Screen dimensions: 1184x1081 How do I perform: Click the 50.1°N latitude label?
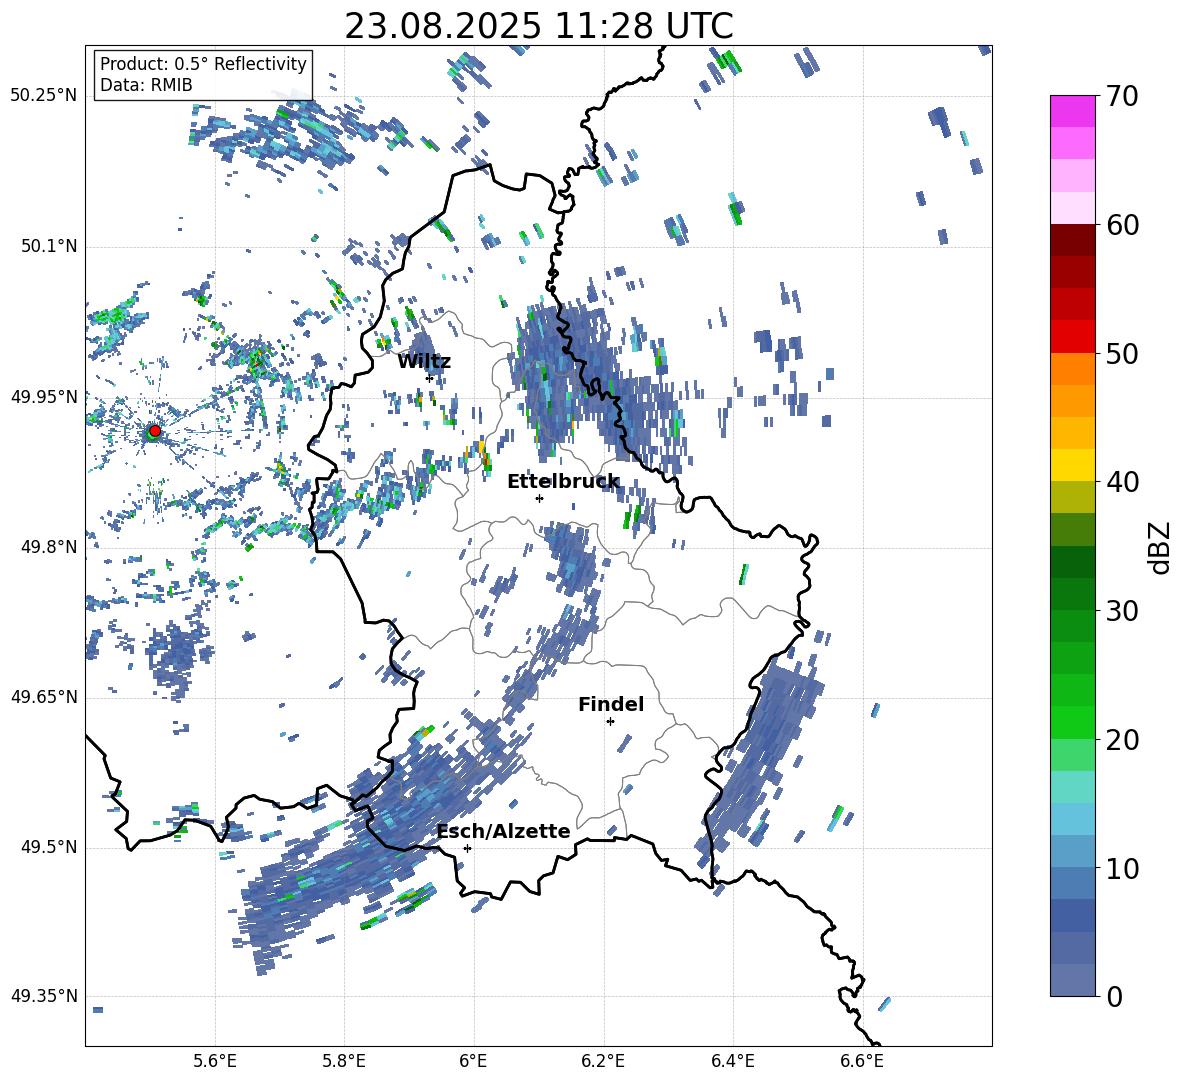(48, 246)
